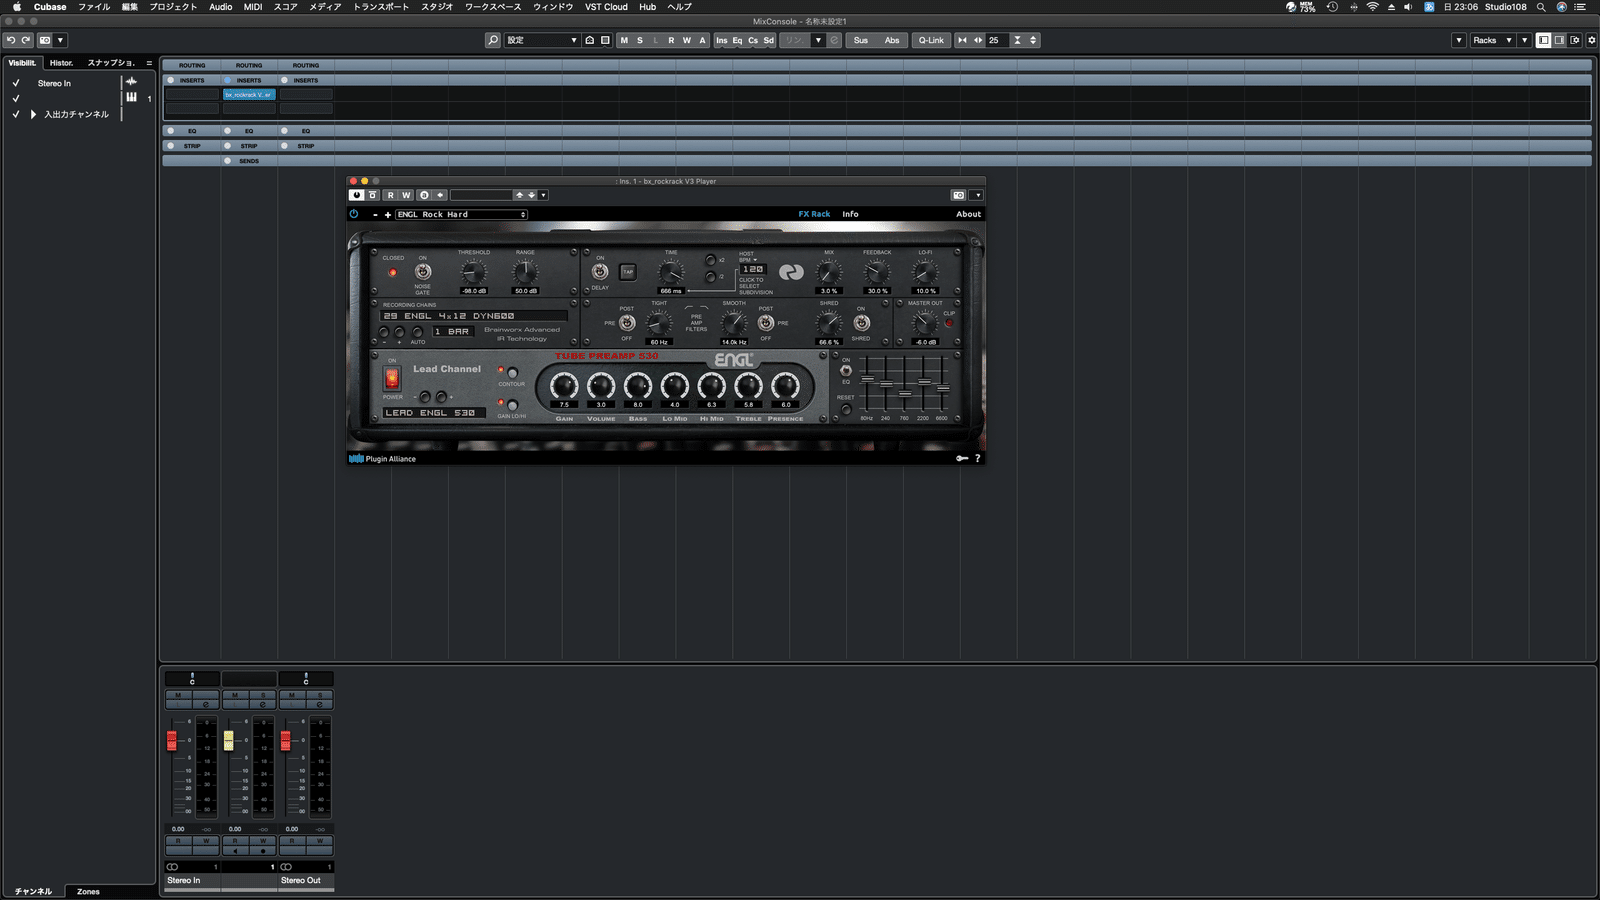Open the plugin preset browser arrow in the plug-in window header
The width and height of the screenshot is (1600, 900).
tap(543, 195)
